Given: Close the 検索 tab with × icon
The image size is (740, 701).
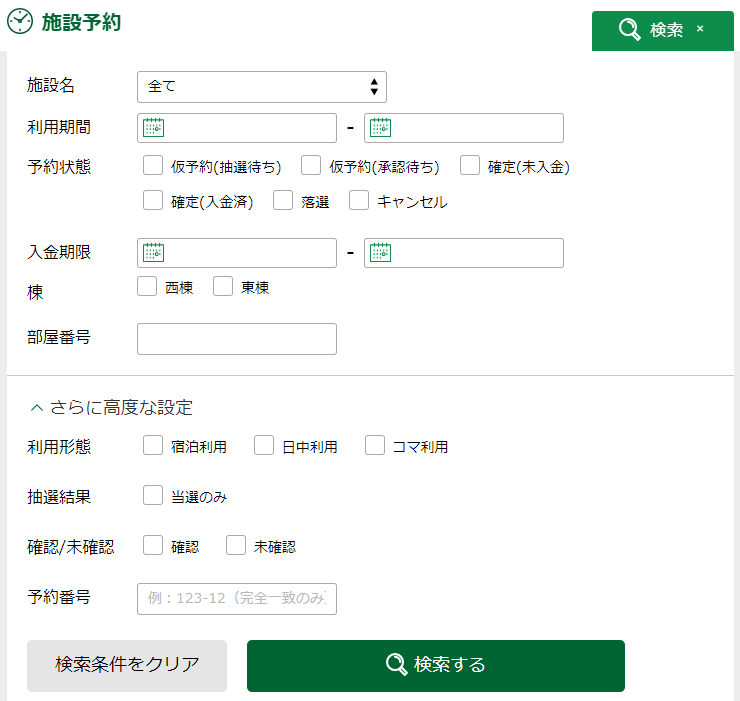Looking at the screenshot, I should pos(700,30).
